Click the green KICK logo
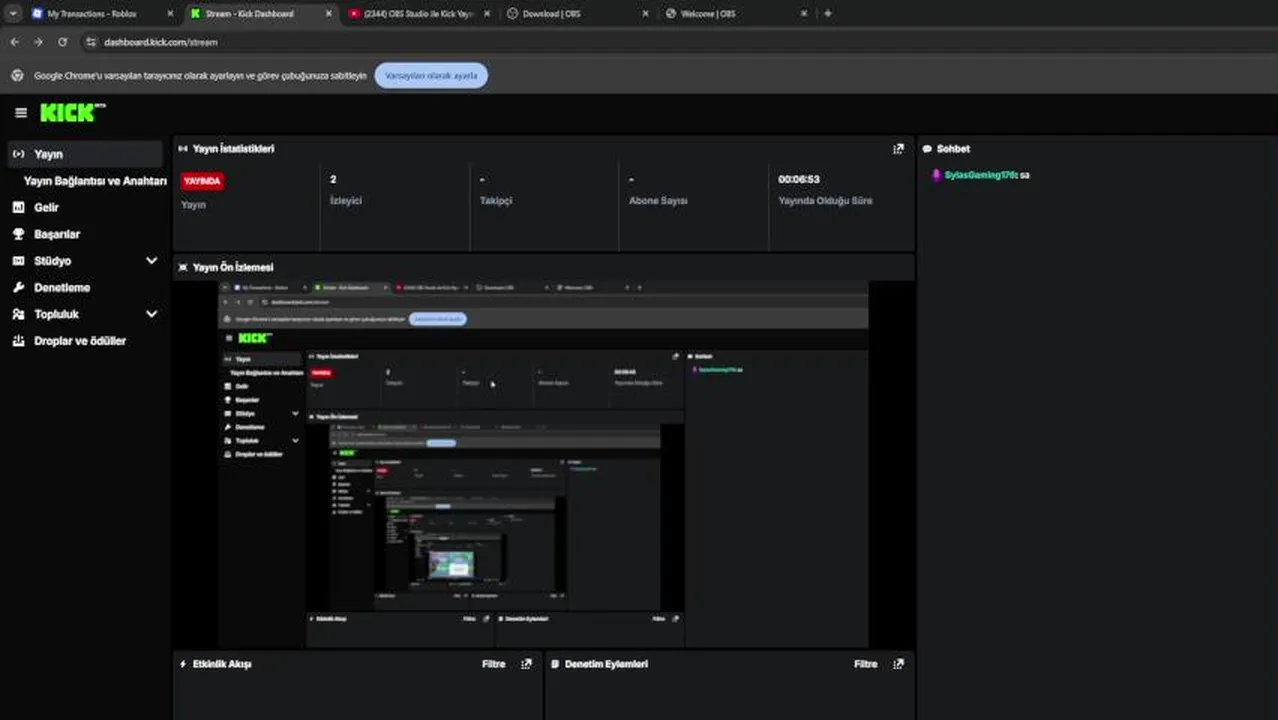1278x720 pixels. tap(72, 113)
